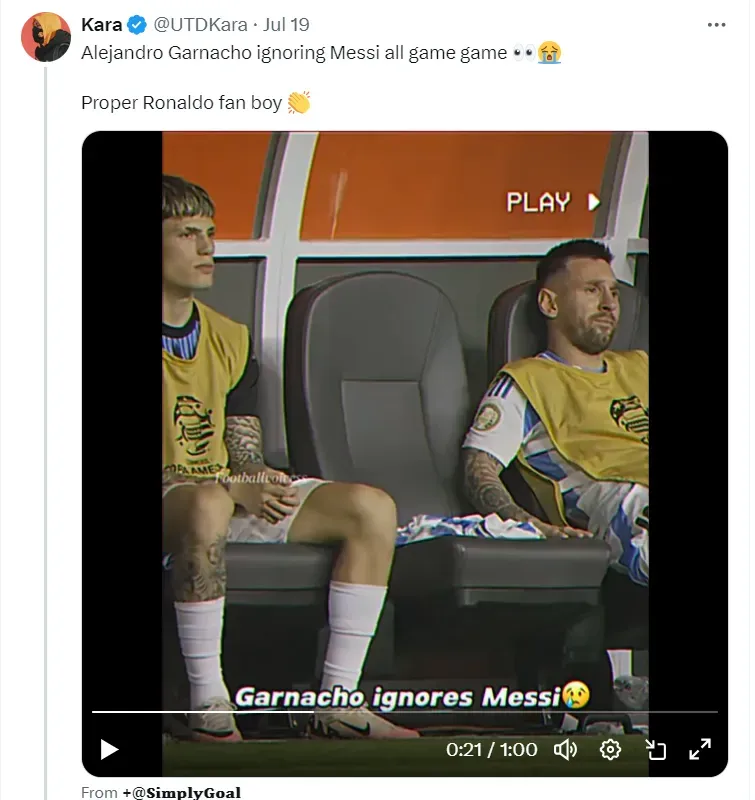Image resolution: width=755 pixels, height=800 pixels.
Task: Open Kara's profile picture avatar
Action: (45, 37)
